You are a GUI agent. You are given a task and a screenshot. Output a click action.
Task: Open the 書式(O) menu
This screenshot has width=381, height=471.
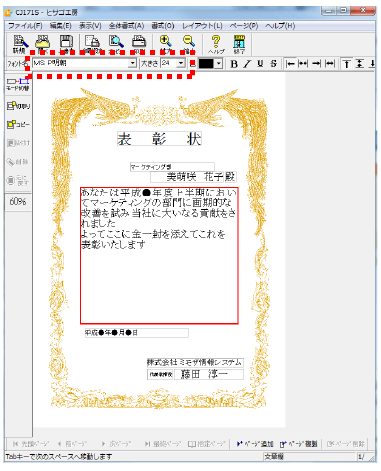point(163,26)
